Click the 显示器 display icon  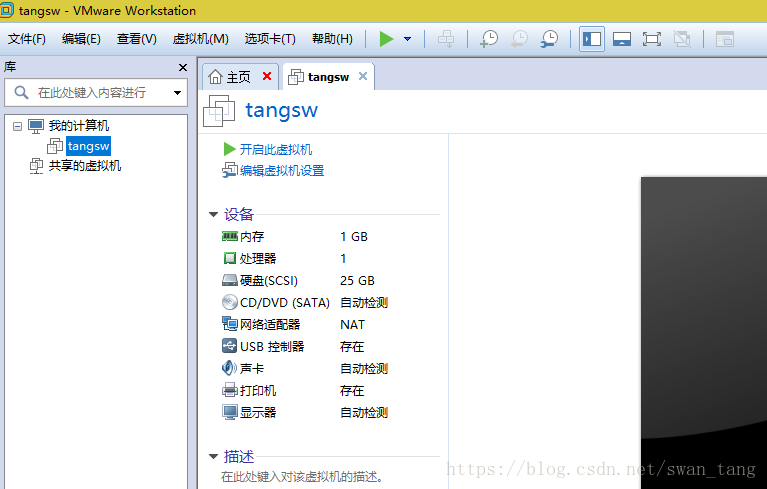pyautogui.click(x=230, y=412)
